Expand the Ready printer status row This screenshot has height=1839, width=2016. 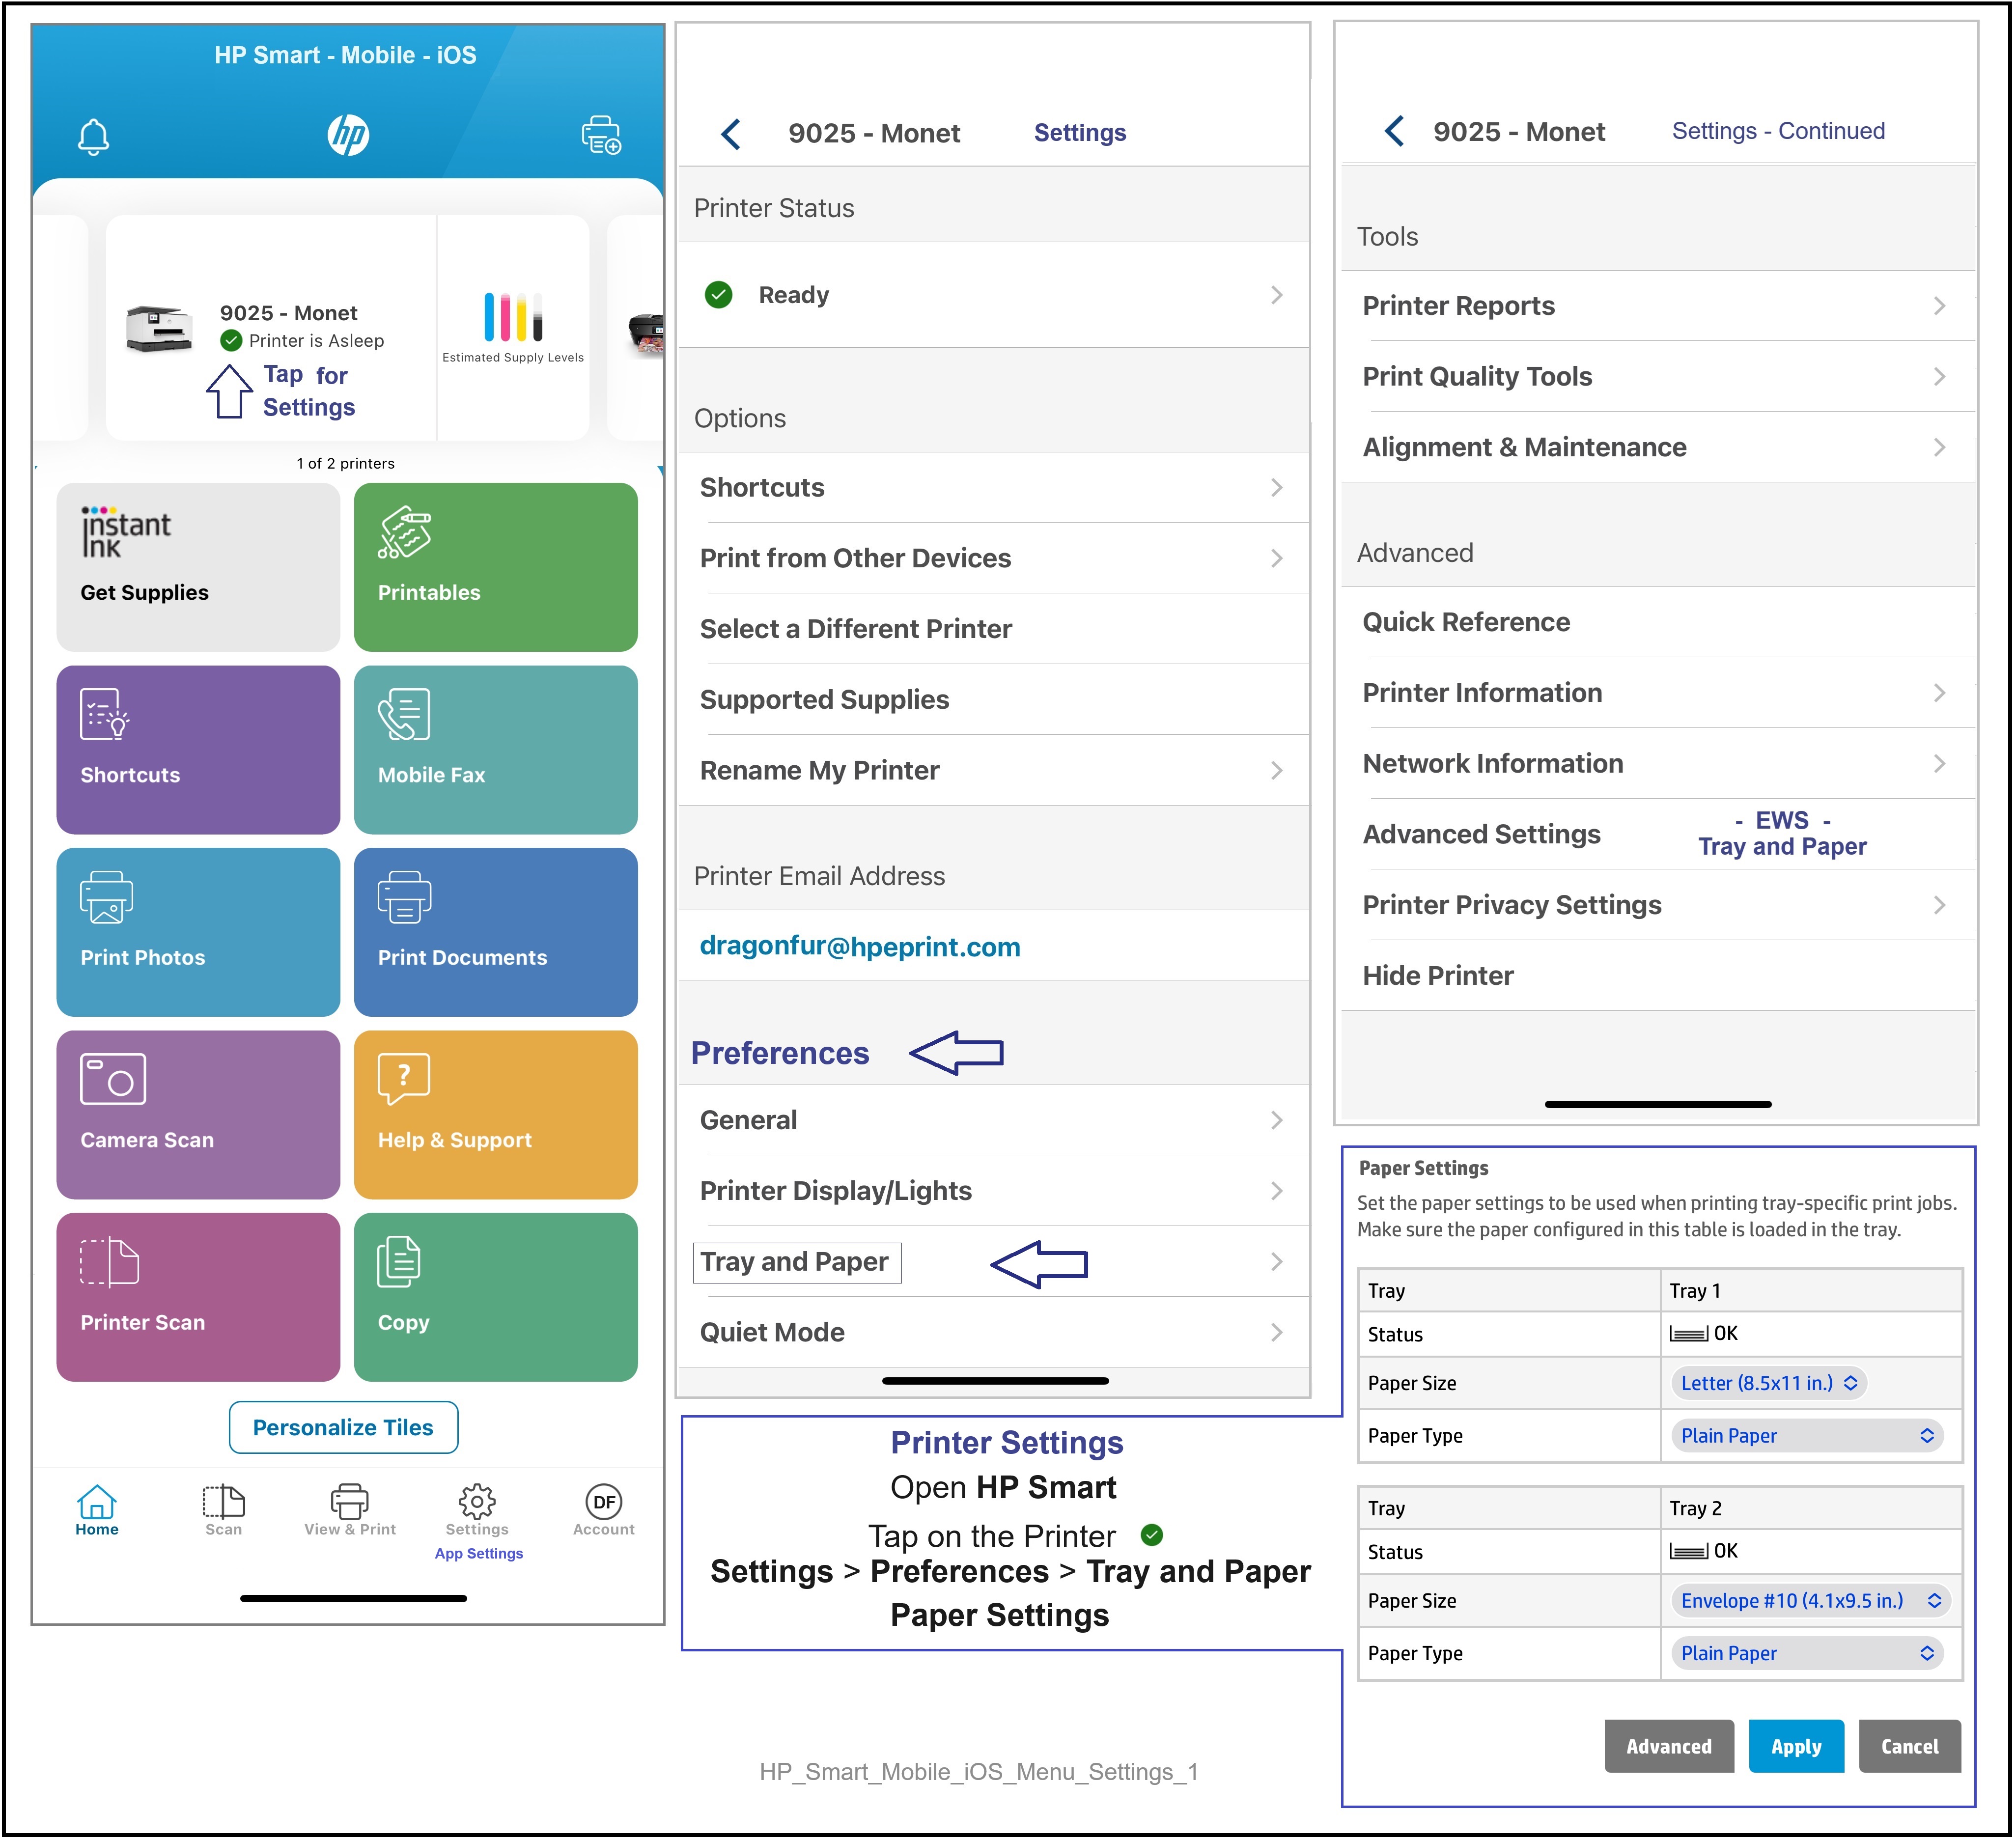click(994, 295)
